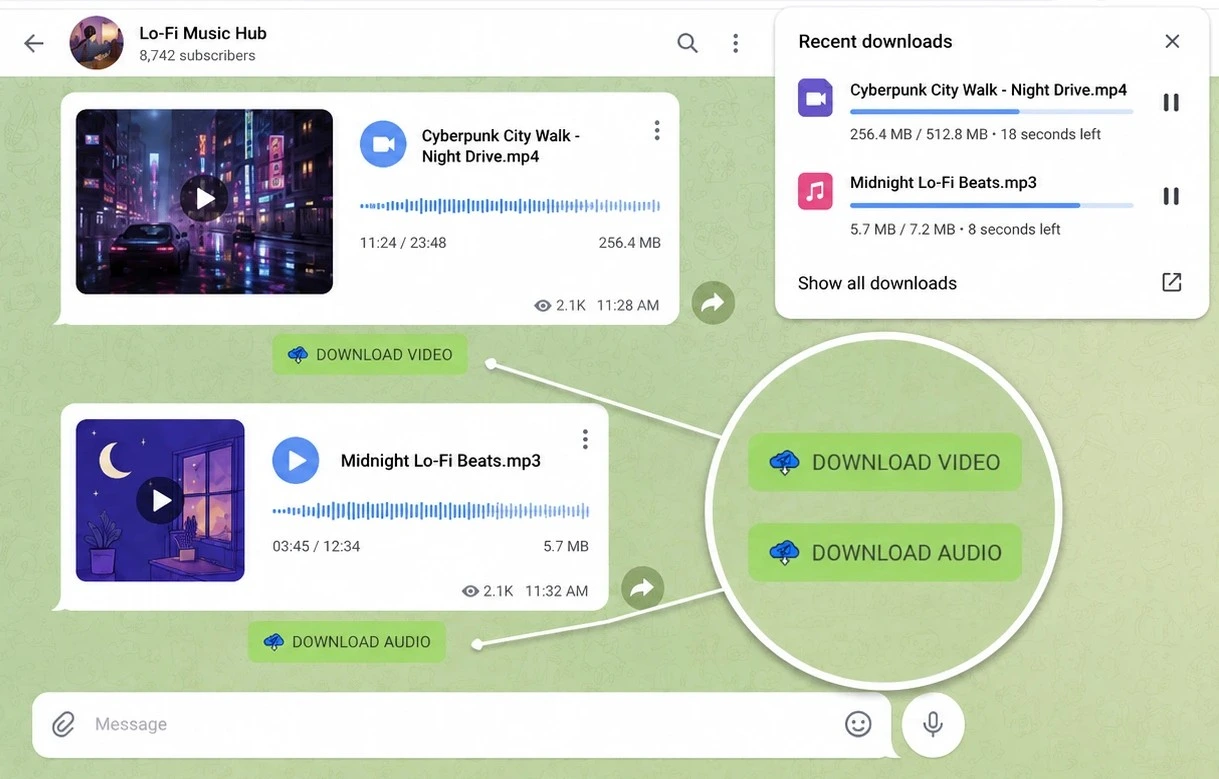The width and height of the screenshot is (1219, 779).
Task: Click the view count eye icon at 11:28 AM
Action: [x=543, y=306]
